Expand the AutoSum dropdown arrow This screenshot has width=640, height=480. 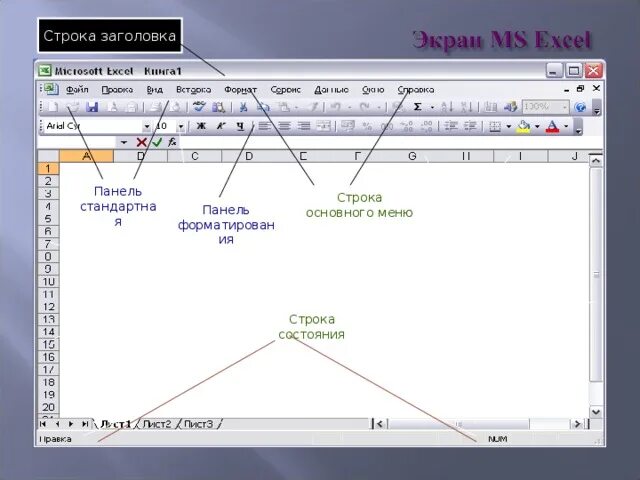[432, 107]
